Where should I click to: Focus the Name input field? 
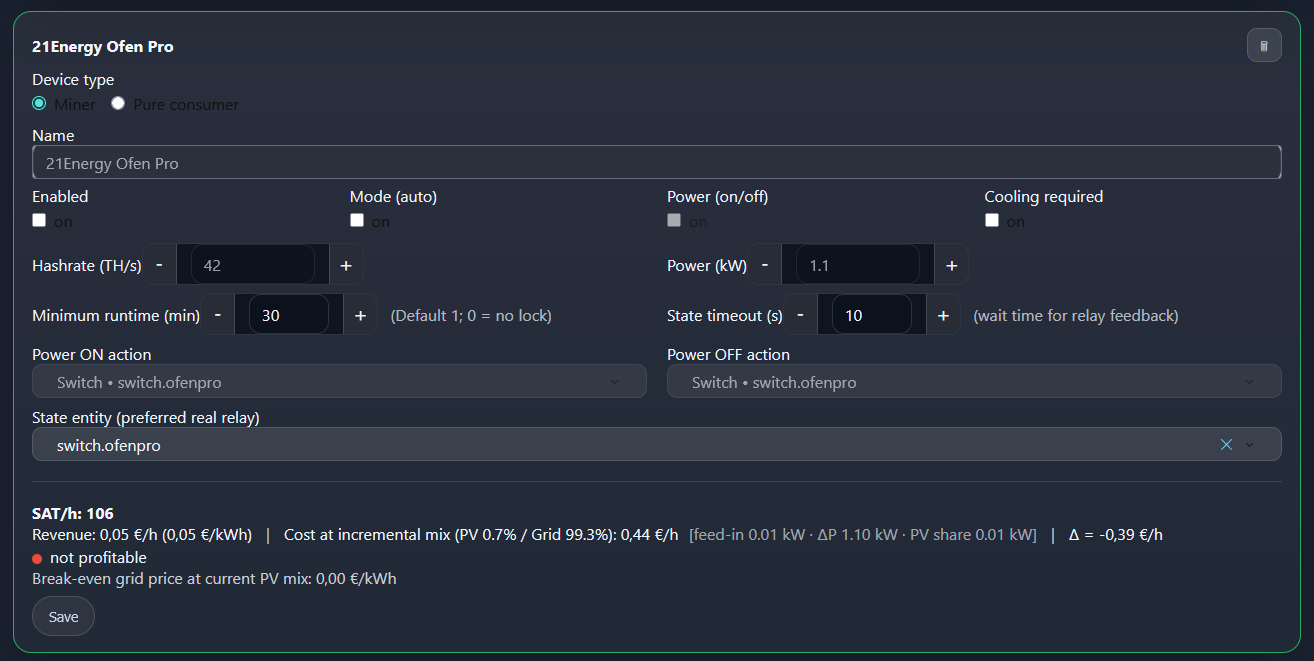pyautogui.click(x=656, y=163)
